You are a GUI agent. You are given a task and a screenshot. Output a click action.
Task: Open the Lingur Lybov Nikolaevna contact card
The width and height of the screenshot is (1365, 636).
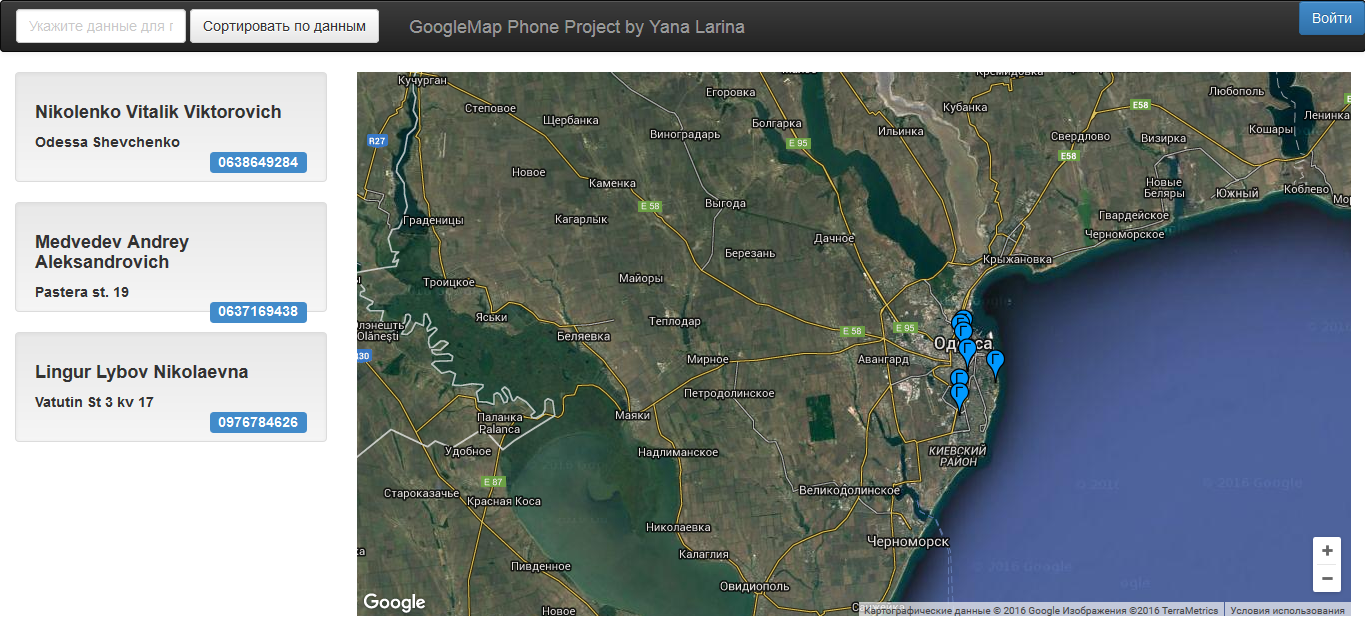pyautogui.click(x=171, y=387)
